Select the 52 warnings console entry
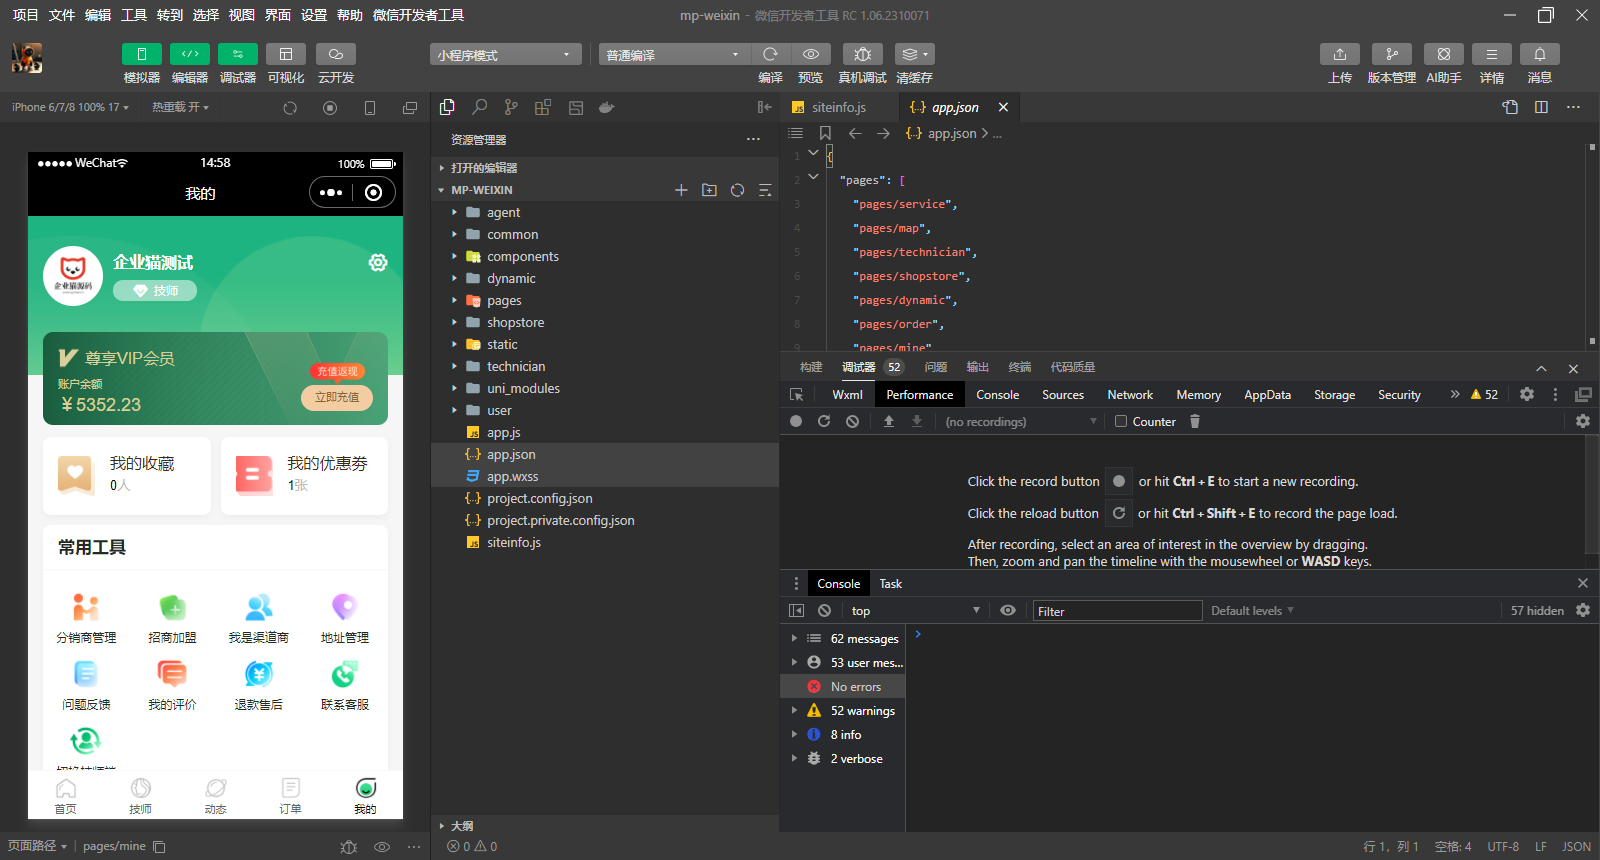The height and width of the screenshot is (860, 1600). [862, 711]
